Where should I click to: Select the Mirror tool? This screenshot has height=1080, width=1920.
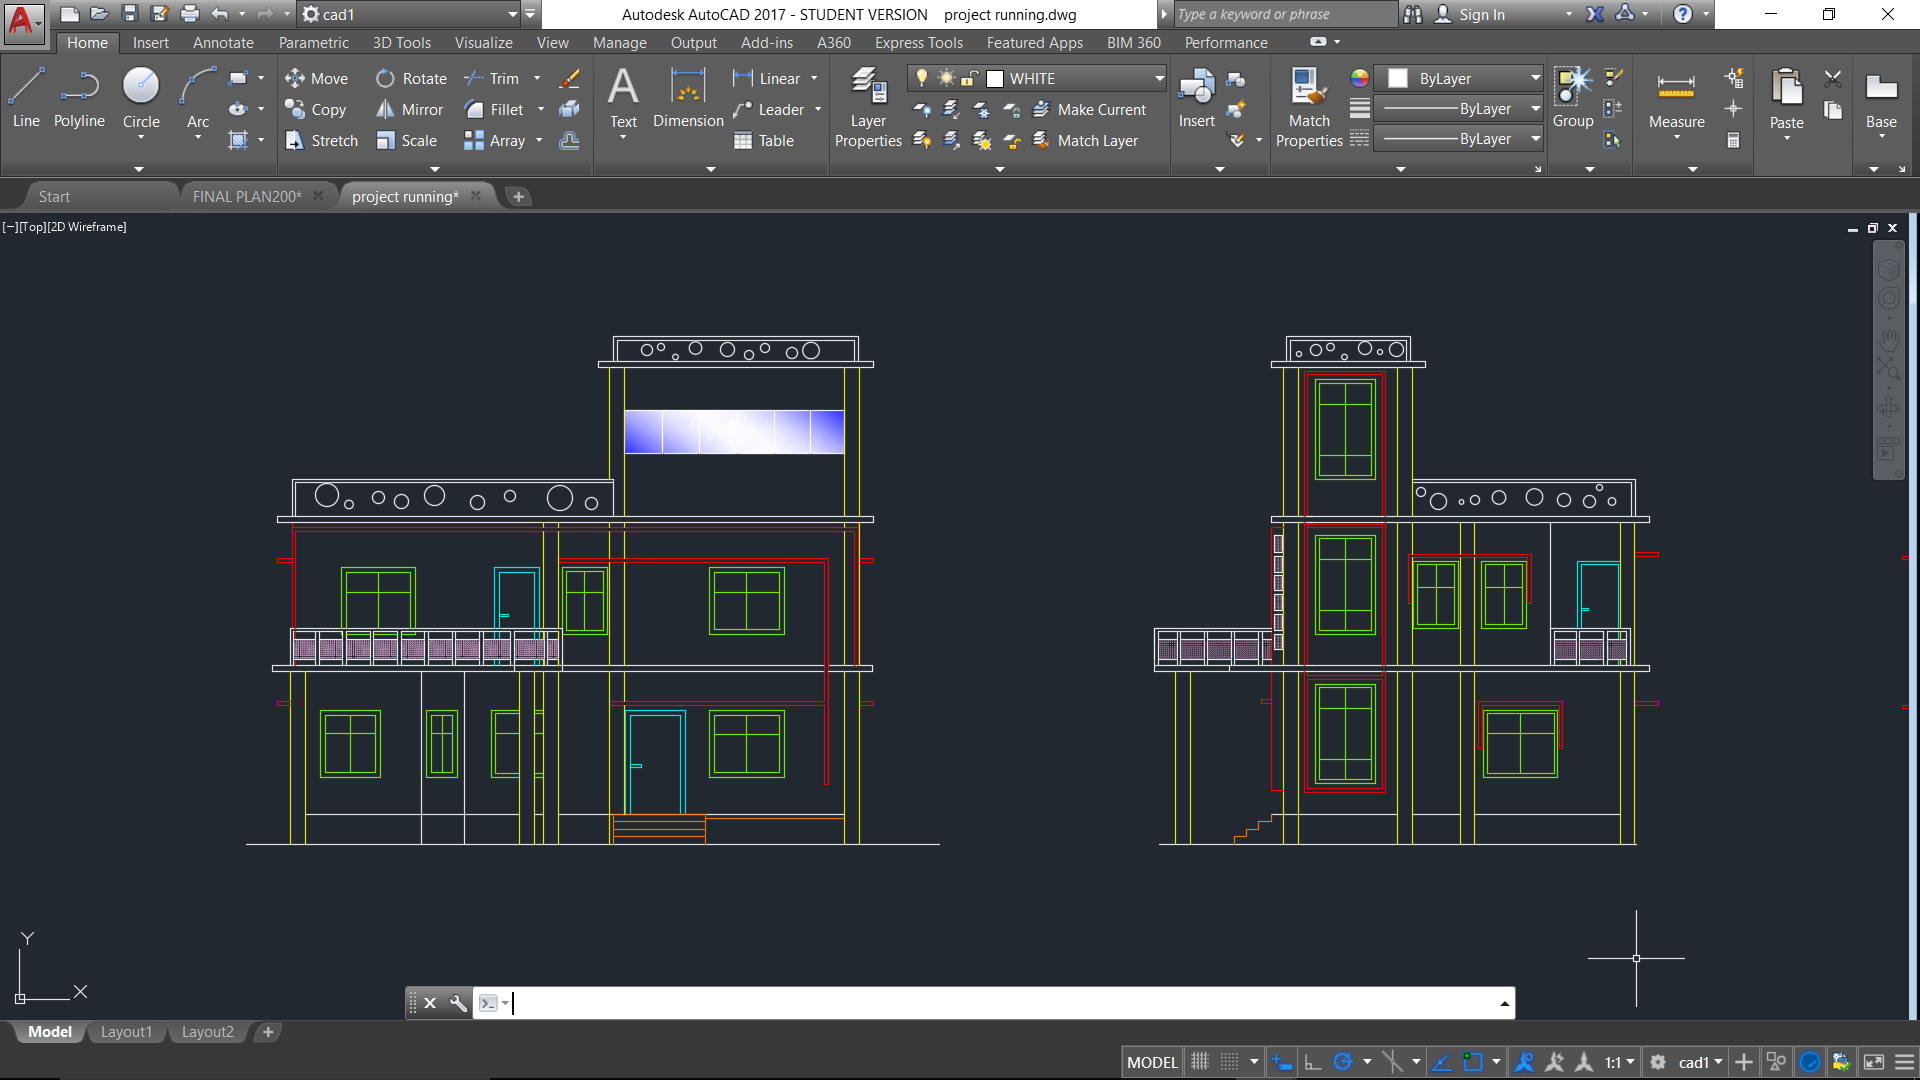pyautogui.click(x=409, y=109)
